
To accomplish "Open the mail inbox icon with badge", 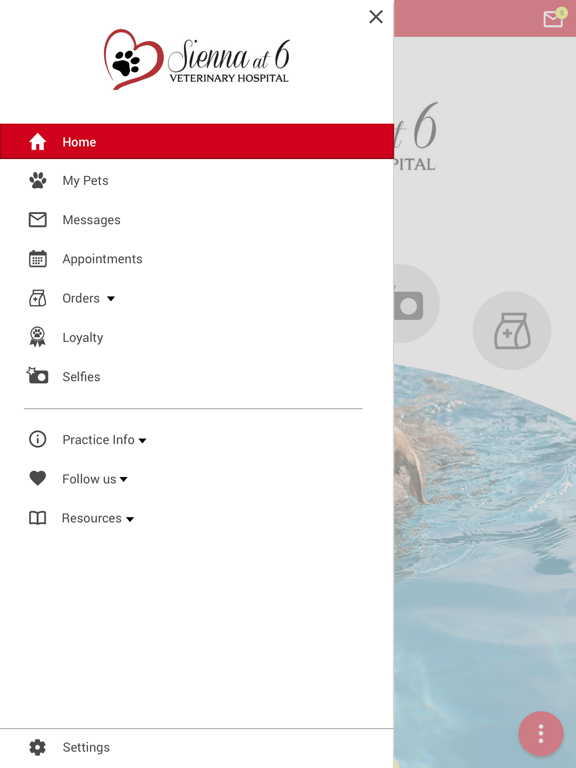I will click(x=554, y=18).
